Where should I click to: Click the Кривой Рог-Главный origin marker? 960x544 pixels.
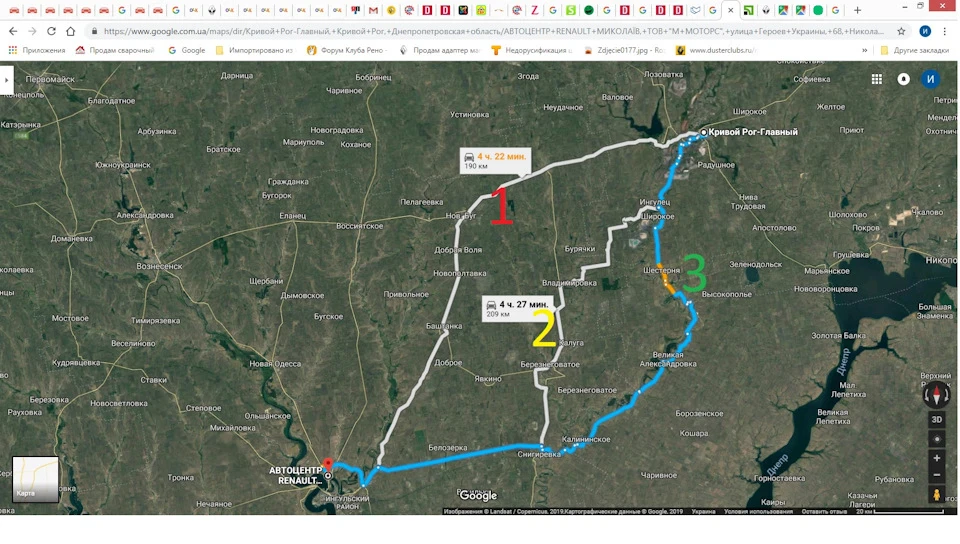(704, 132)
